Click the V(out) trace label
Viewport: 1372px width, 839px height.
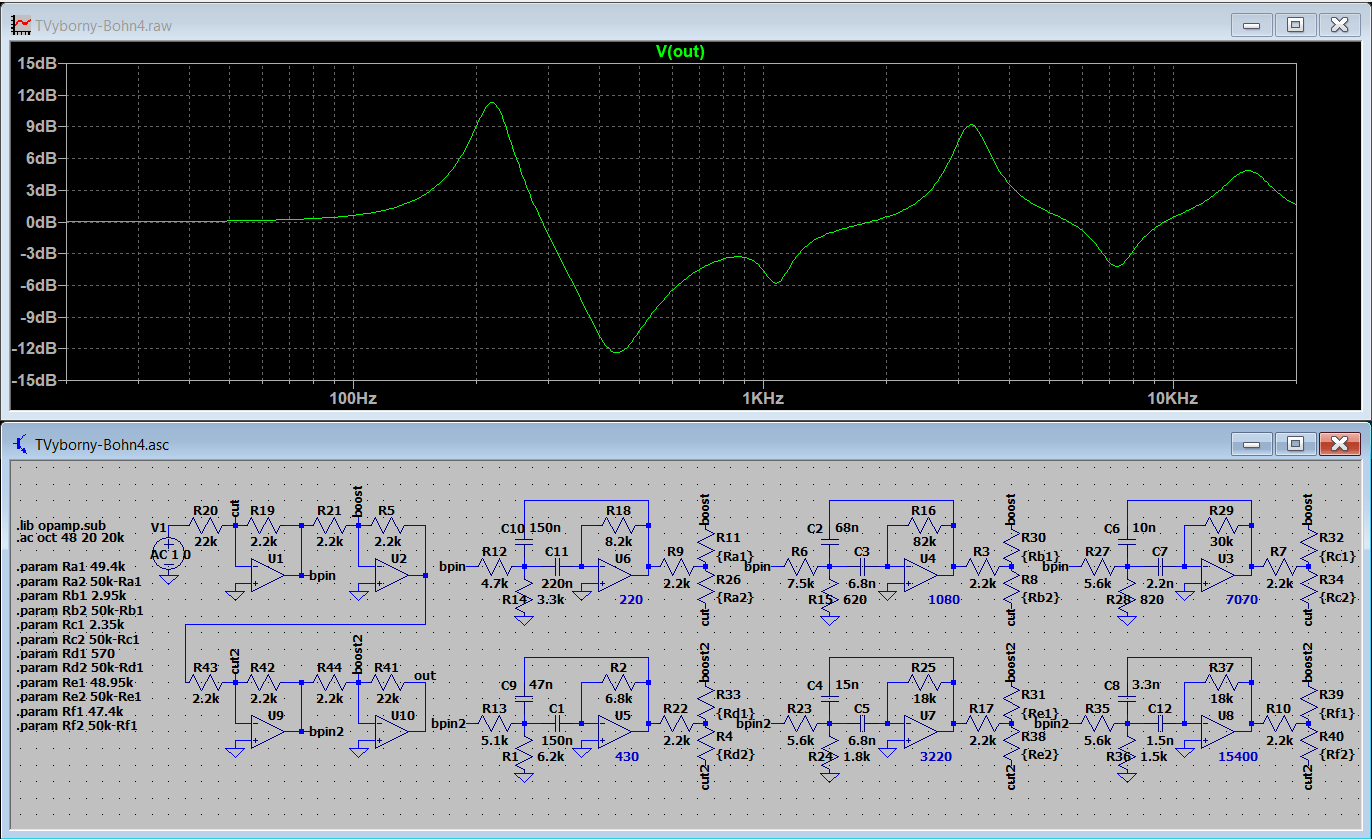[x=680, y=51]
